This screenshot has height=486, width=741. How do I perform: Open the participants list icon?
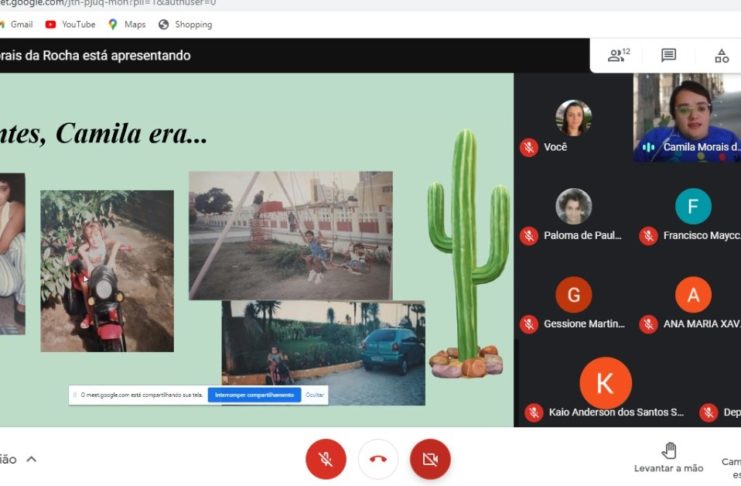pyautogui.click(x=618, y=56)
